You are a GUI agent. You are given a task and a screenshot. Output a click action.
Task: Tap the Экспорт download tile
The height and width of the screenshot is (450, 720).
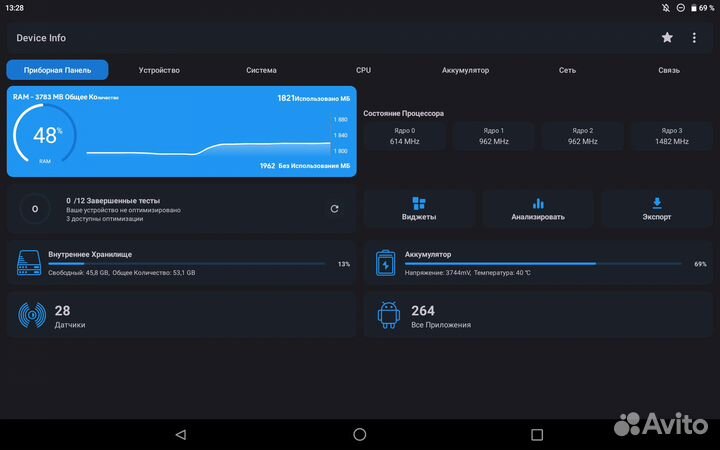[x=657, y=208]
